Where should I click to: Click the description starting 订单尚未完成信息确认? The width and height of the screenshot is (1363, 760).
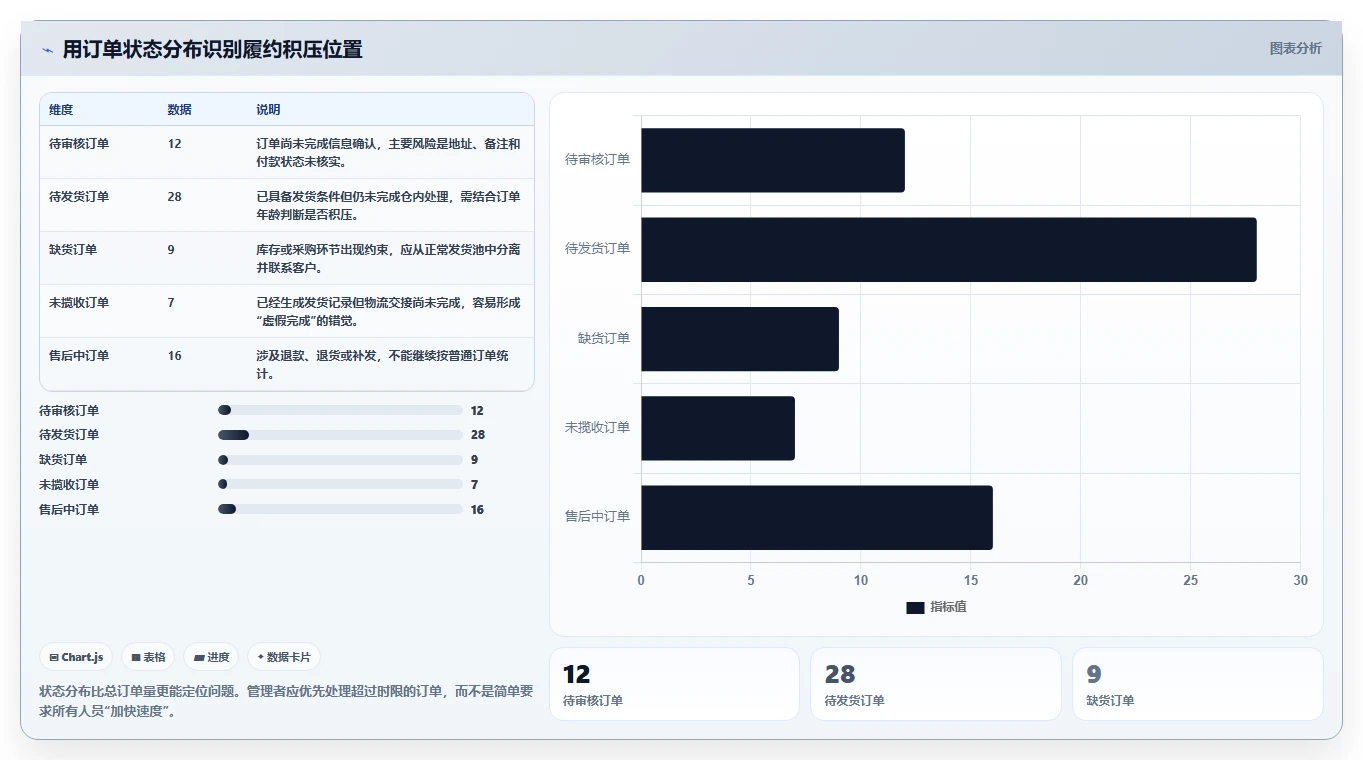point(388,153)
